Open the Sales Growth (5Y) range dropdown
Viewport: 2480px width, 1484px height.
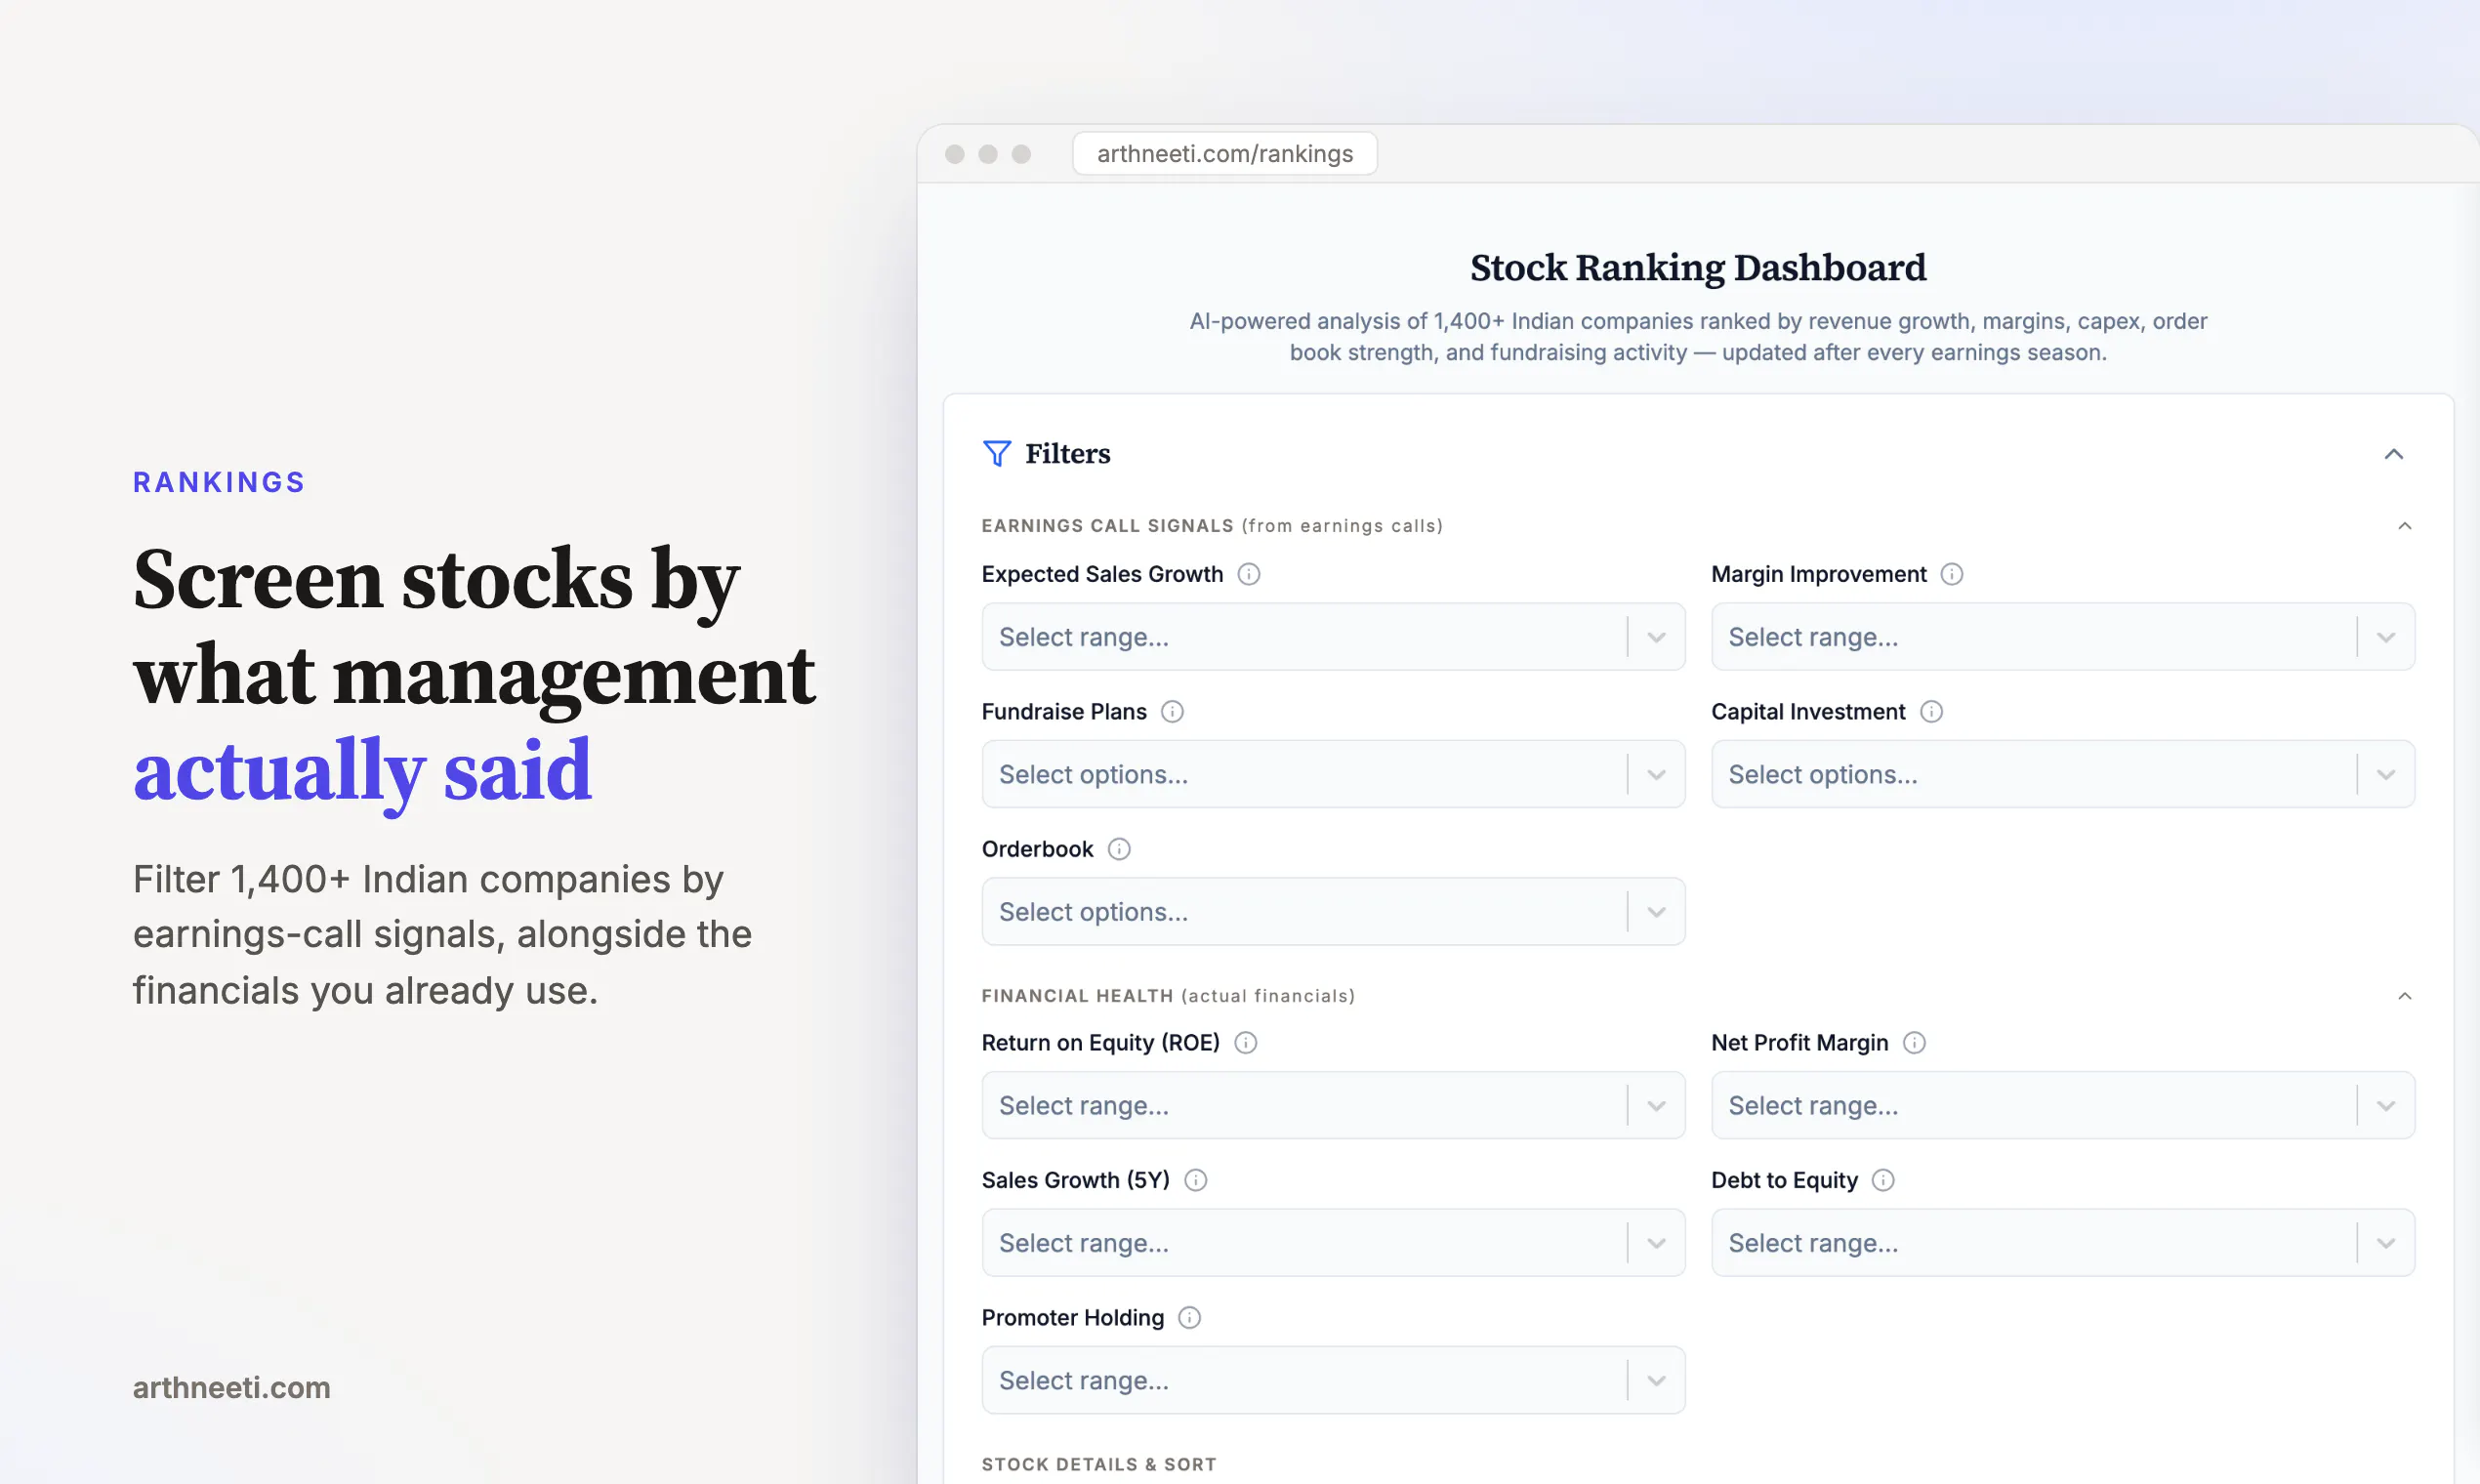point(1333,1243)
